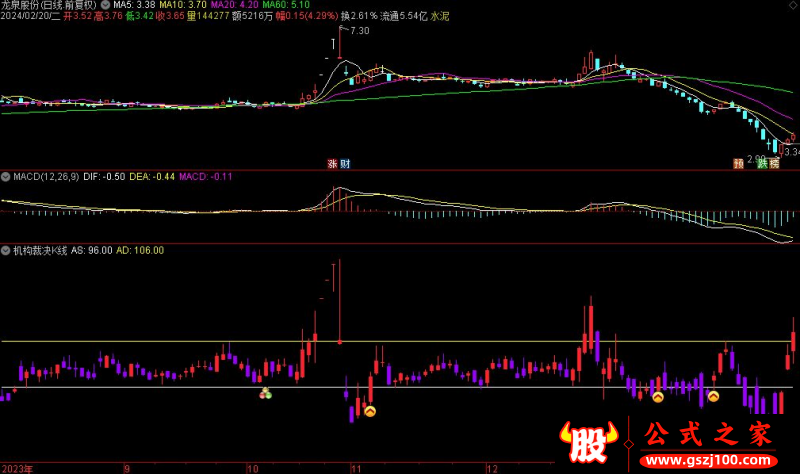Click the MA5: 3.38 label
The image size is (800, 474).
point(134,5)
